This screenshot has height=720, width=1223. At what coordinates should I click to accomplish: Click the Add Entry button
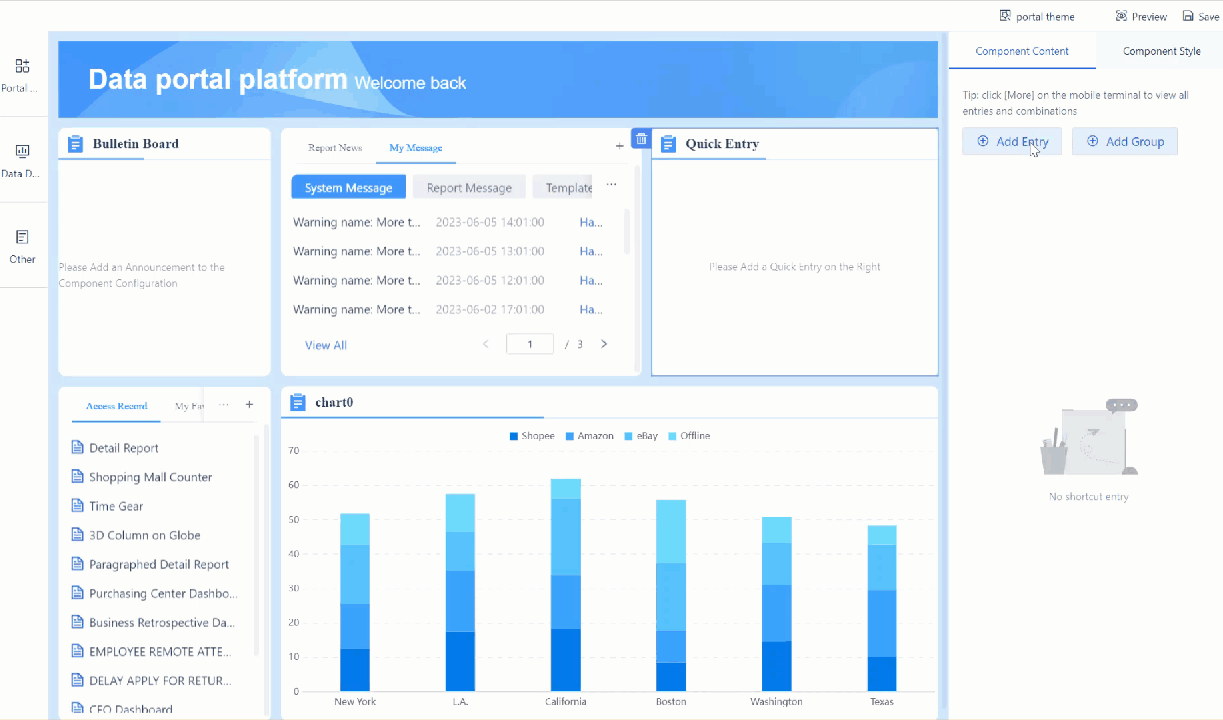click(x=1012, y=141)
